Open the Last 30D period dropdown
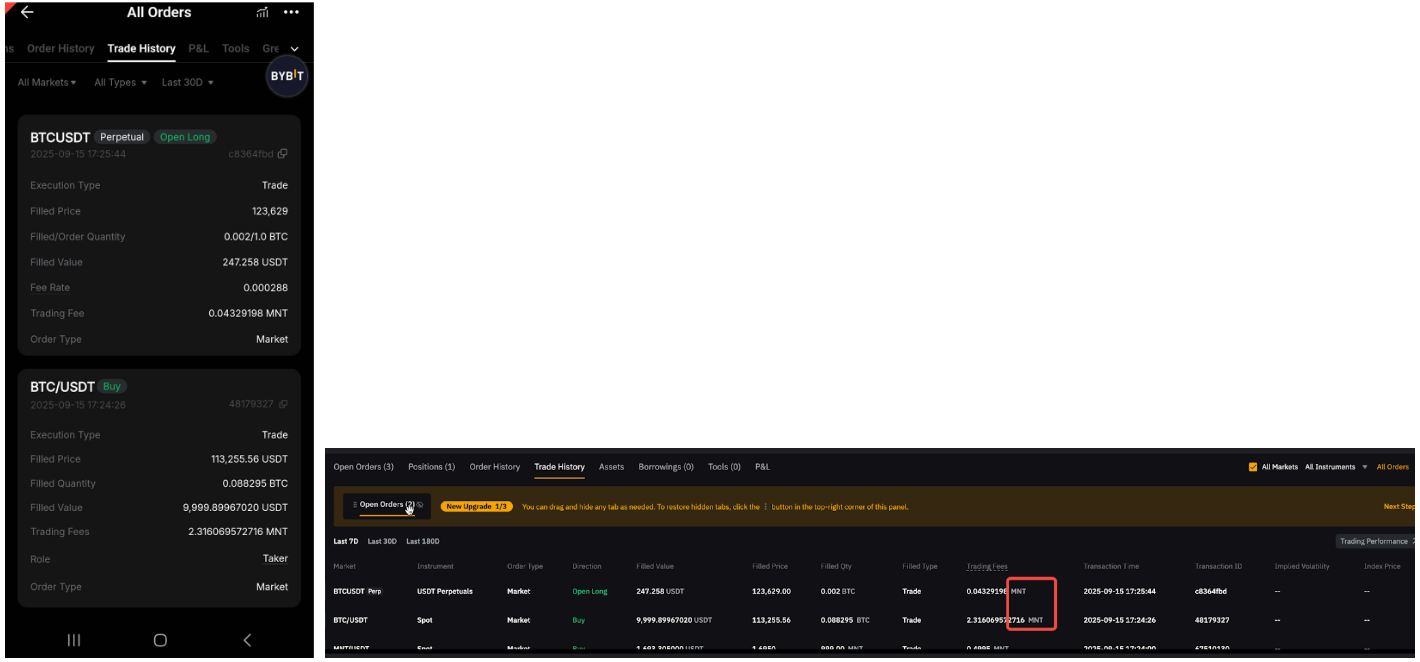 (187, 82)
